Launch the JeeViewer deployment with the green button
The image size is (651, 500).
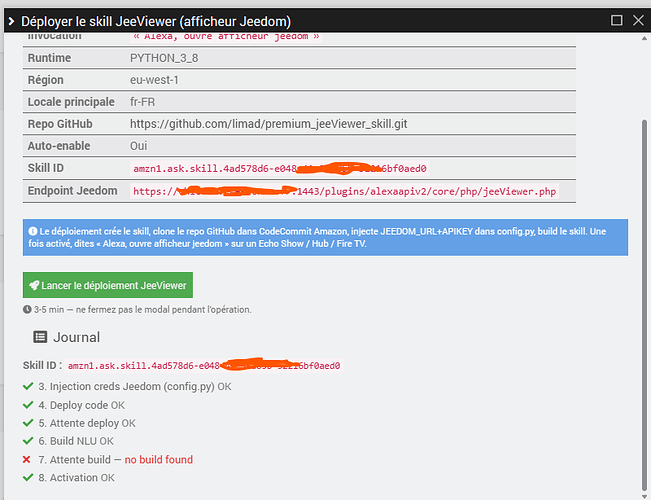pyautogui.click(x=108, y=285)
